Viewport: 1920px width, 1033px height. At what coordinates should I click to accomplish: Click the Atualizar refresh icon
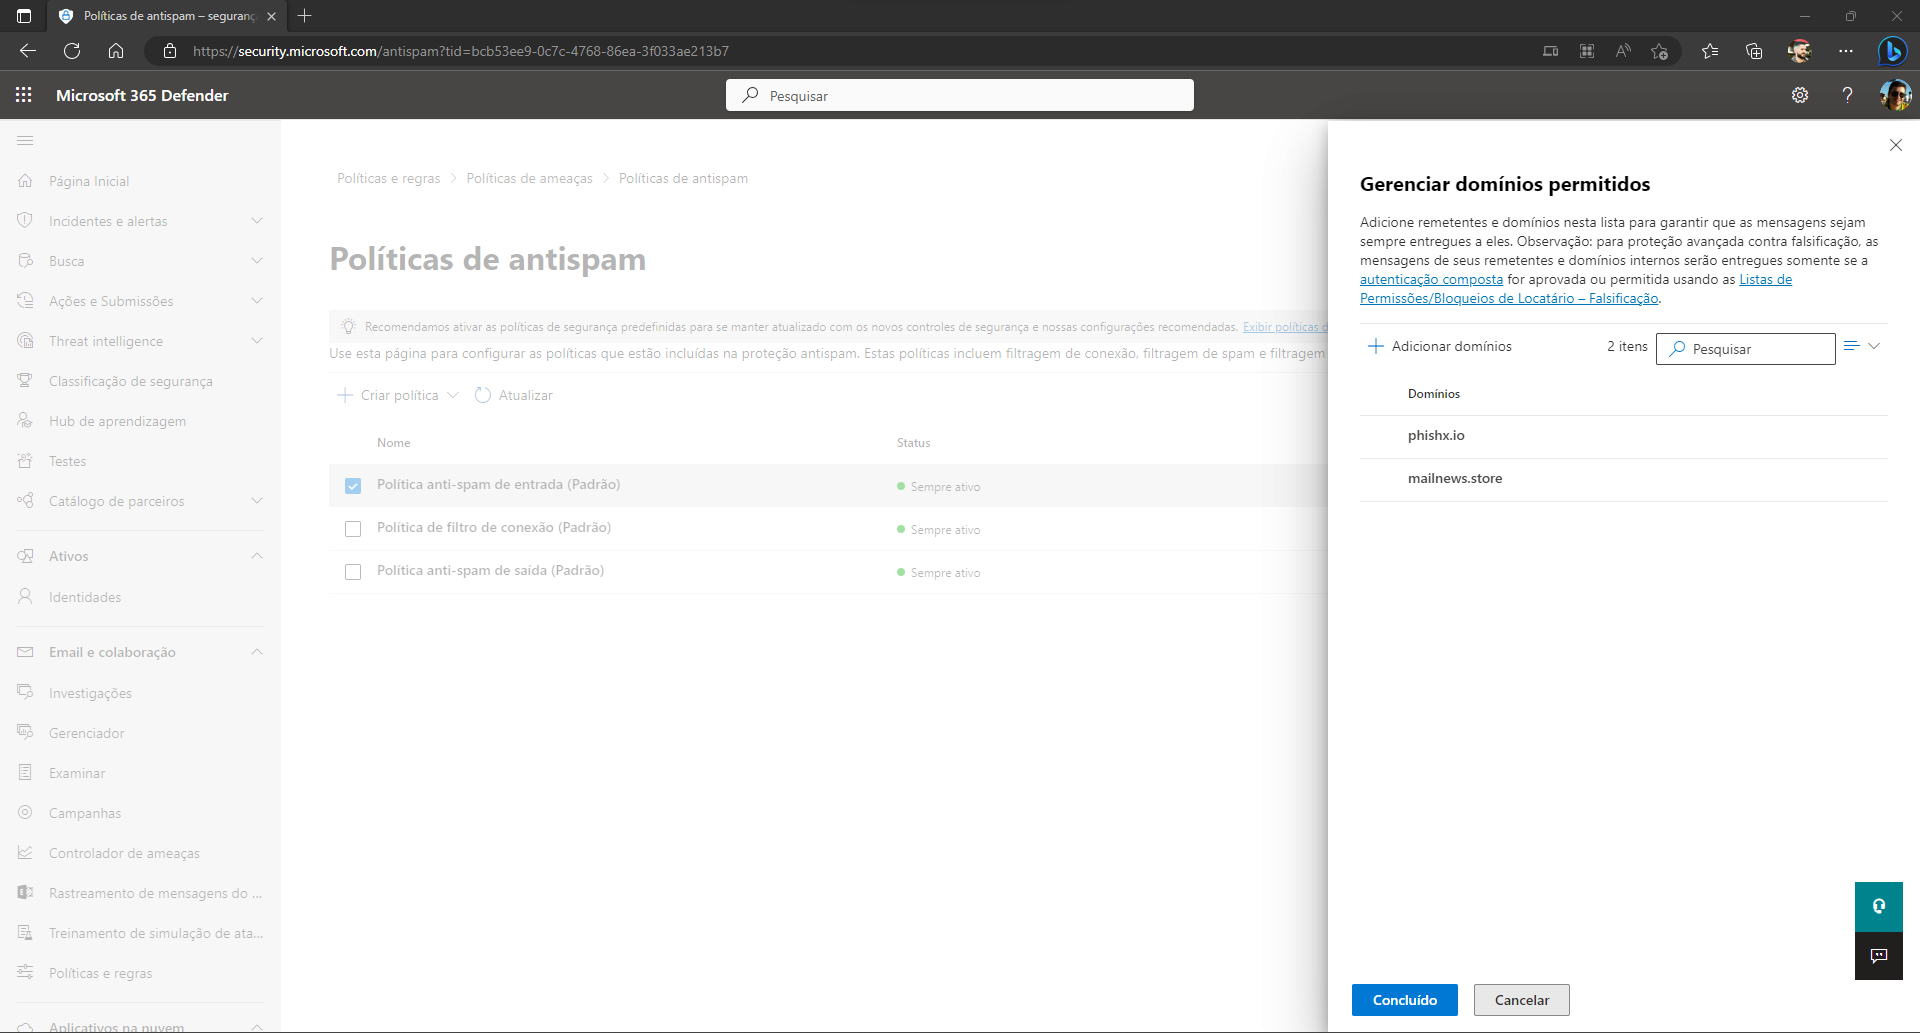(x=483, y=395)
